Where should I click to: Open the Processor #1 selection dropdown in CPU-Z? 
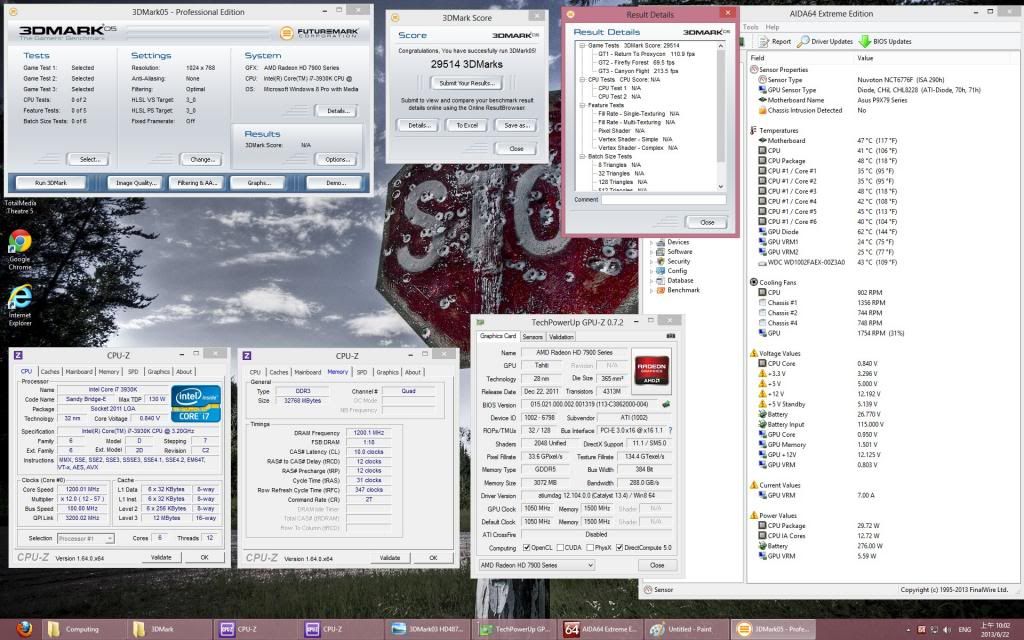[86, 538]
